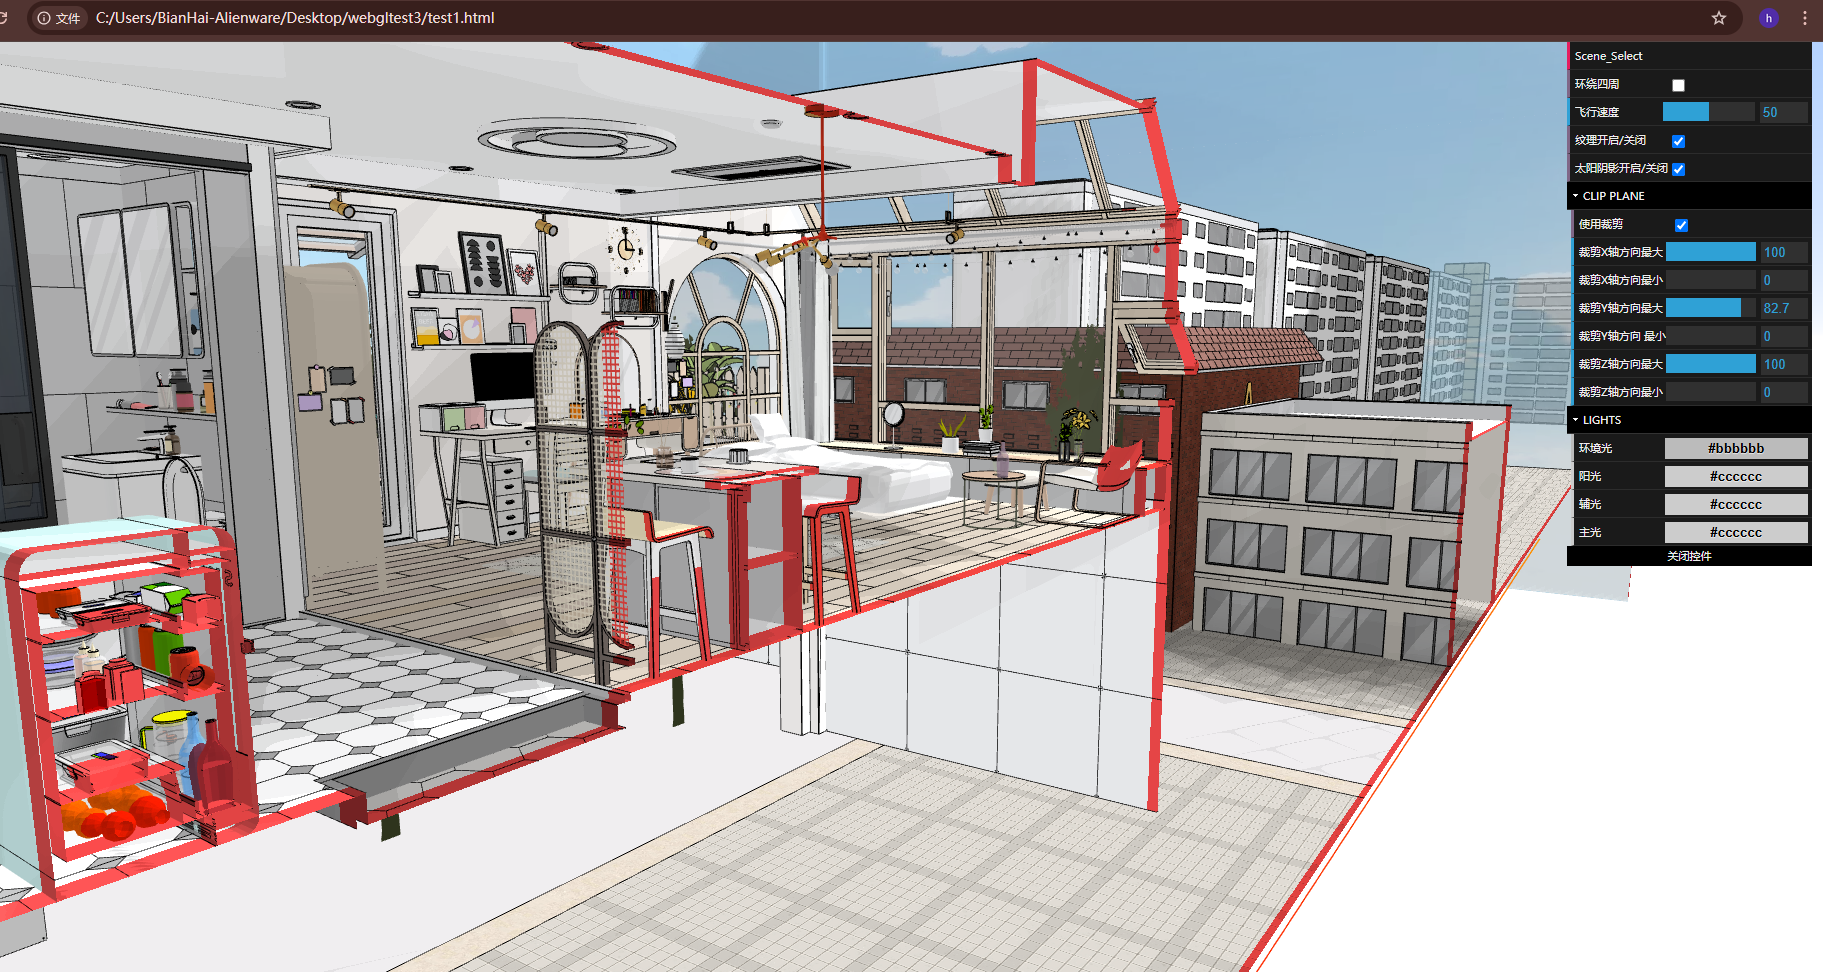Open the 主光 color swatch
The image size is (1823, 972).
[1735, 532]
